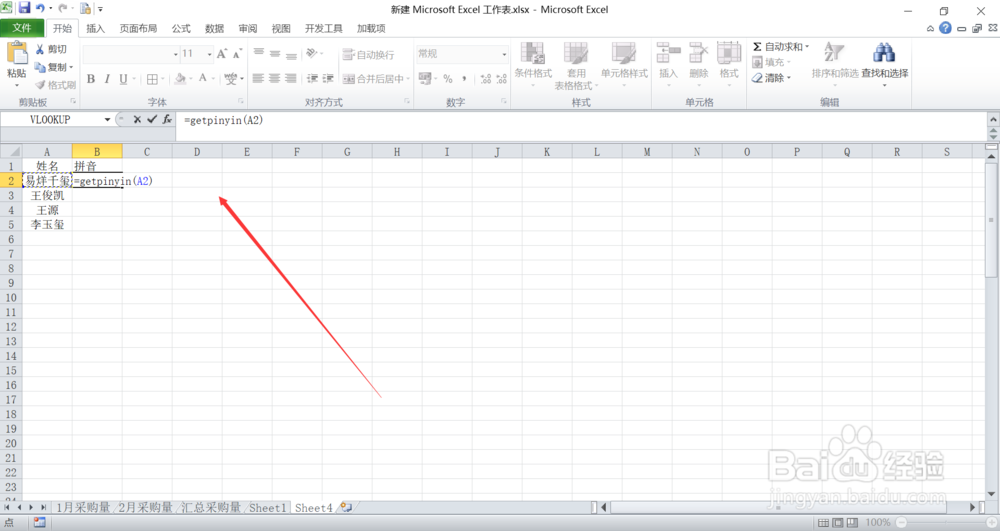
Task: Click AutoSum (自动求和) button
Action: [779, 47]
